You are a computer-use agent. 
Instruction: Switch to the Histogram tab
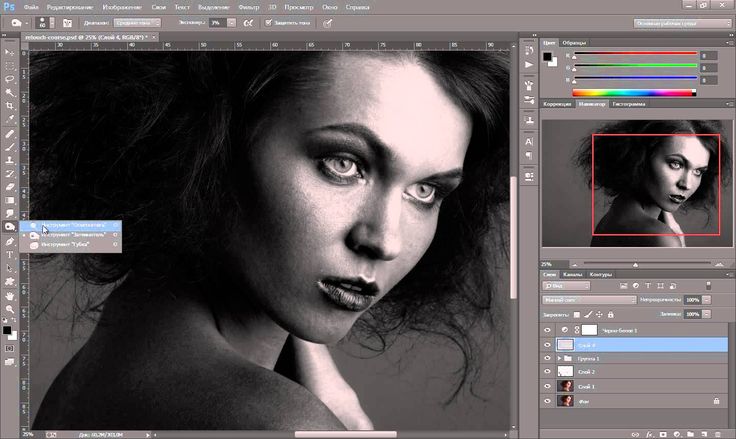(627, 103)
